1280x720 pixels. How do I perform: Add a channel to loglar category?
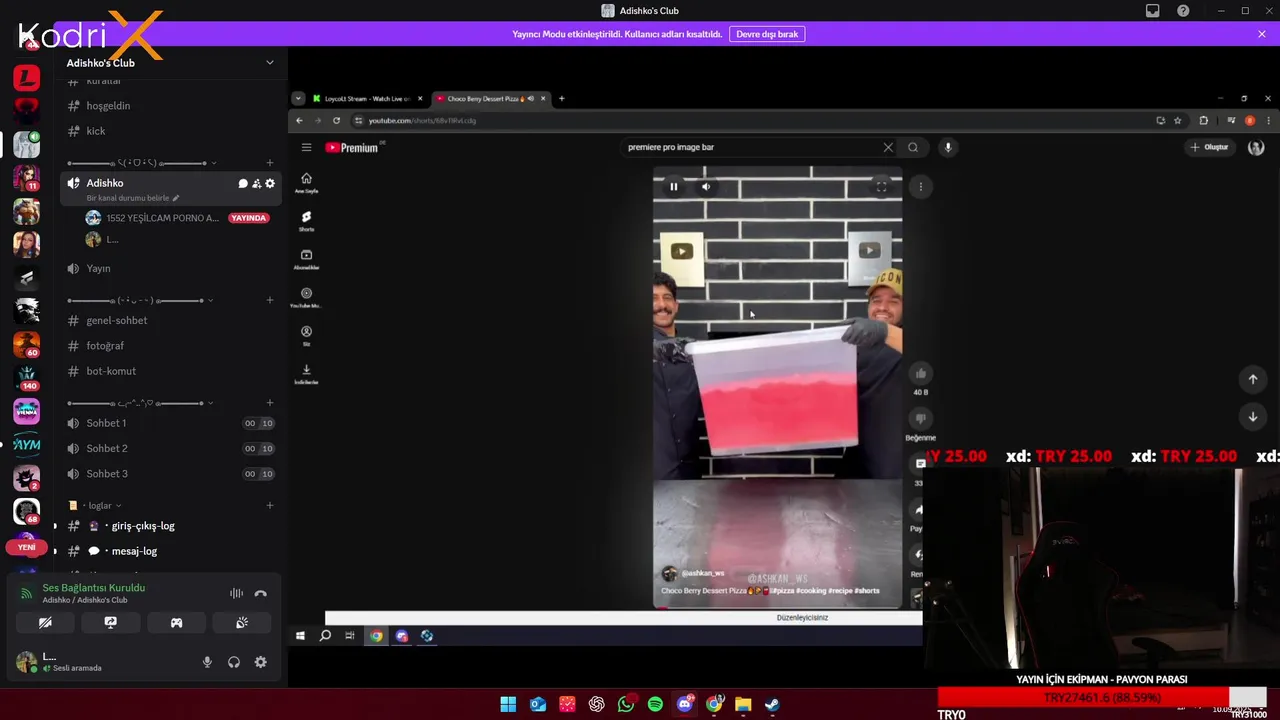[x=269, y=506]
